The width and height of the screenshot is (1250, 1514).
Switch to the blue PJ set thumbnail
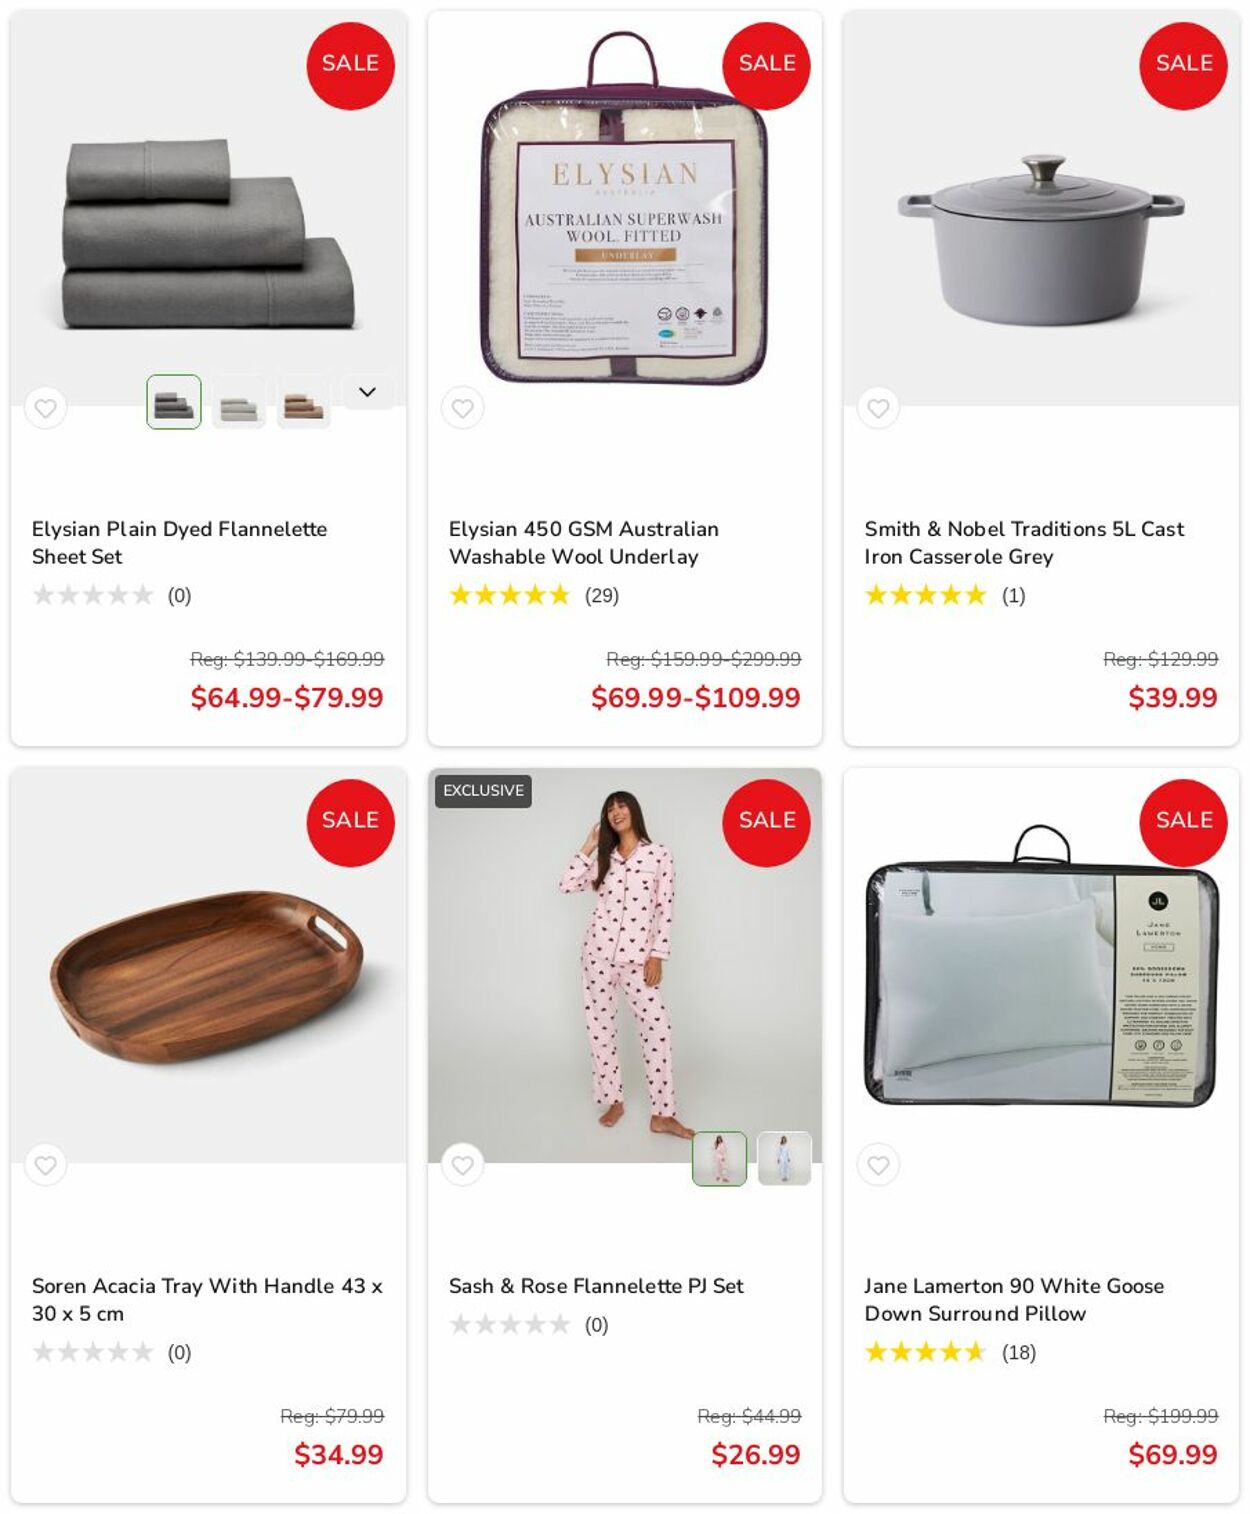point(784,1159)
